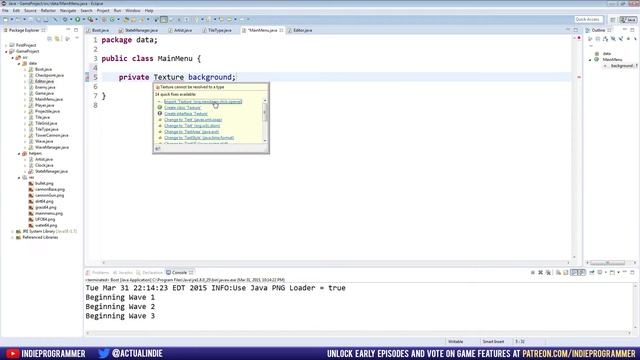Screen dimensions: 640x360
Task: Select Checkpoint.java in Package Explorer
Action: pyautogui.click(x=49, y=76)
